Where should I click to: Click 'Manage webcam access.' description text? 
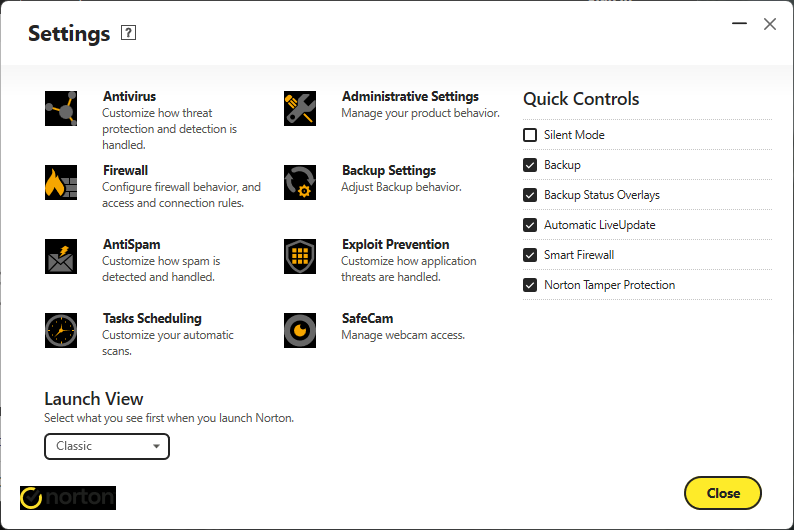(403, 335)
